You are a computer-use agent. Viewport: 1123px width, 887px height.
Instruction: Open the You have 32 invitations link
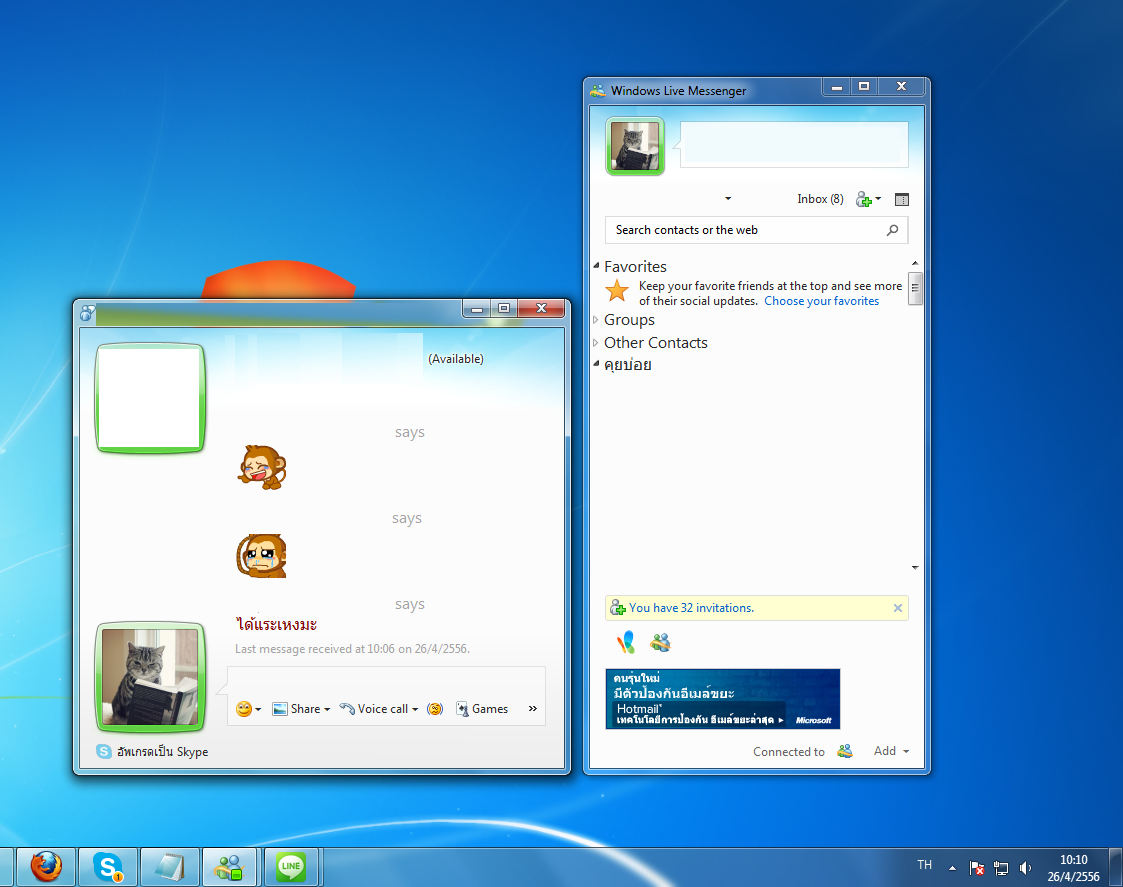click(691, 608)
